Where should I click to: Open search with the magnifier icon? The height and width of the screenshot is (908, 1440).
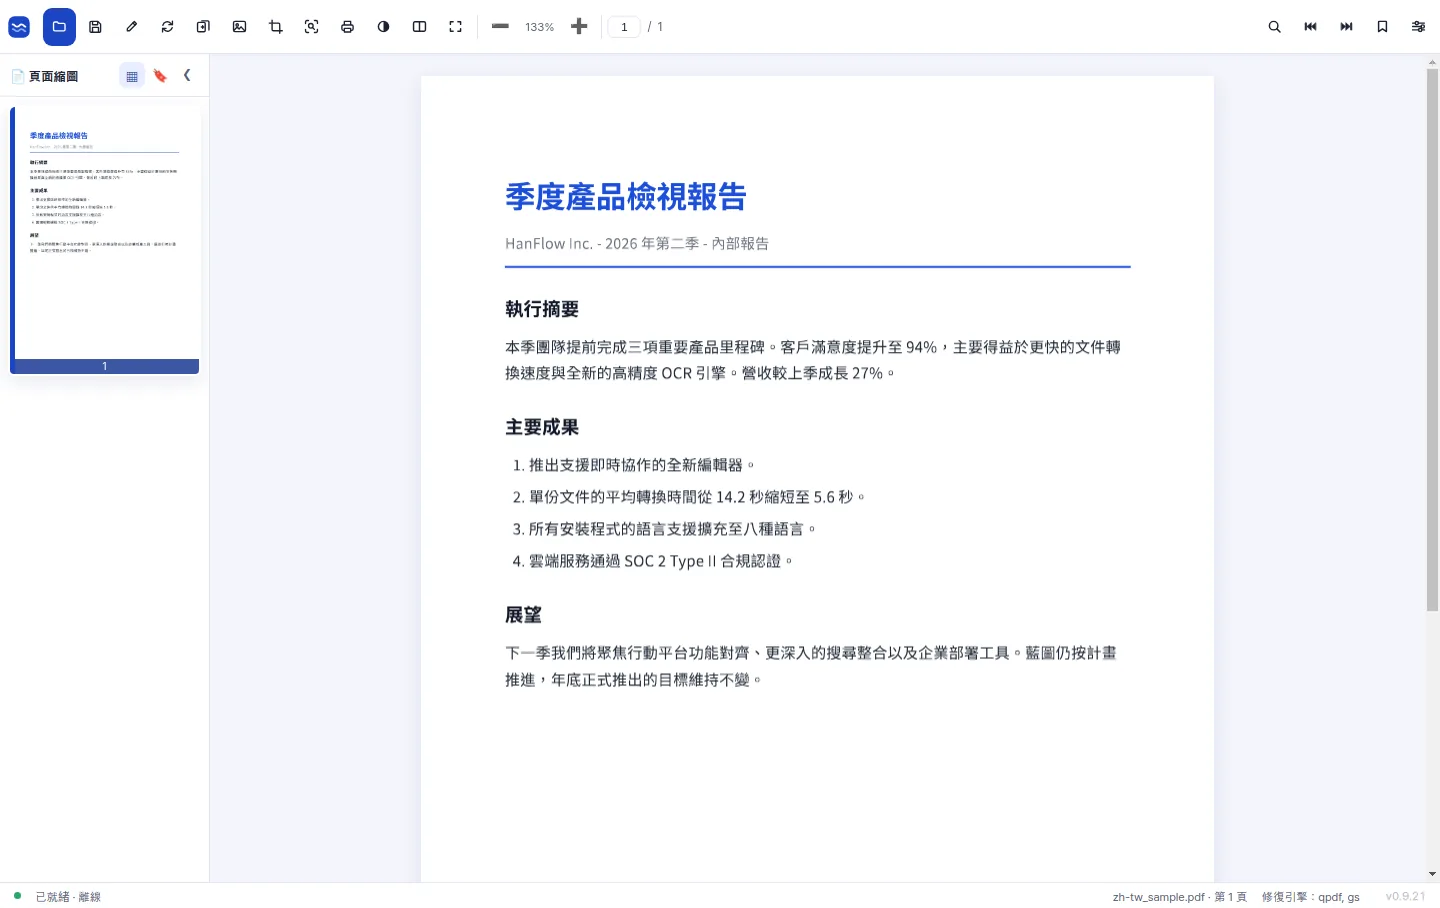[1274, 27]
